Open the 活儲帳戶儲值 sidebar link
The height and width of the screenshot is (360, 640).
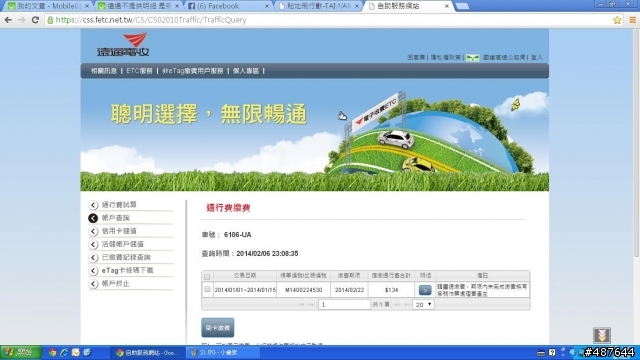tap(122, 244)
